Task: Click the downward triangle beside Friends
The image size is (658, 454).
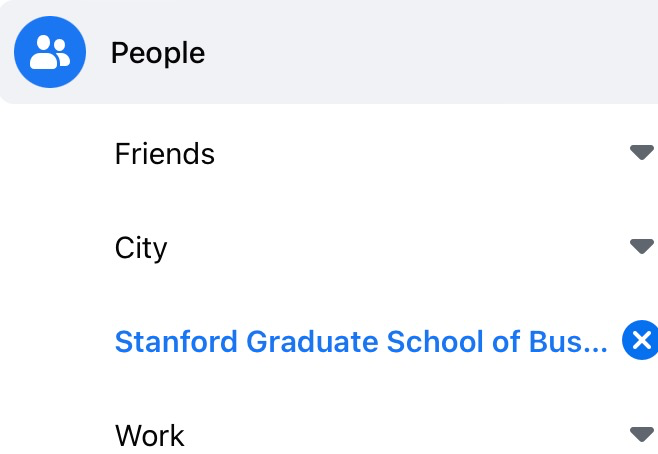Action: pyautogui.click(x=641, y=152)
